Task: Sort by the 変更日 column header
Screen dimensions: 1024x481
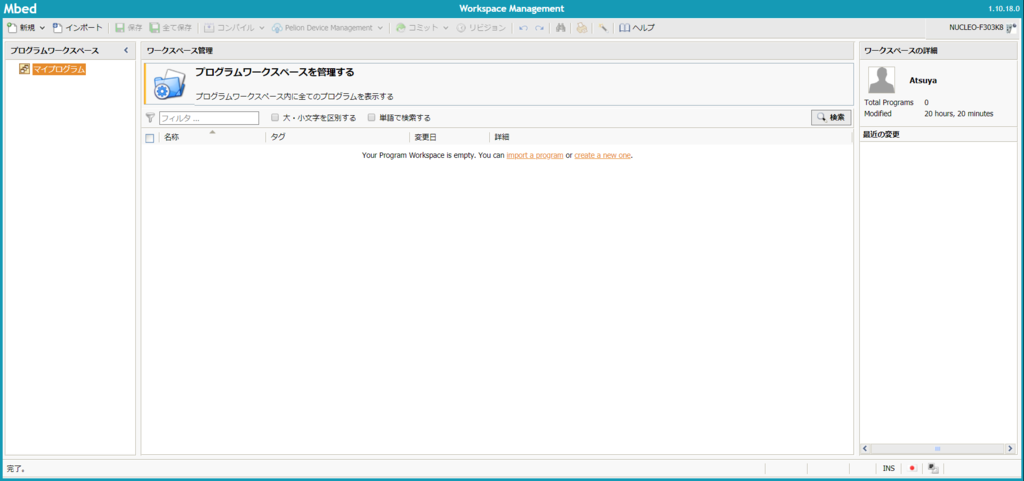Action: [x=425, y=137]
